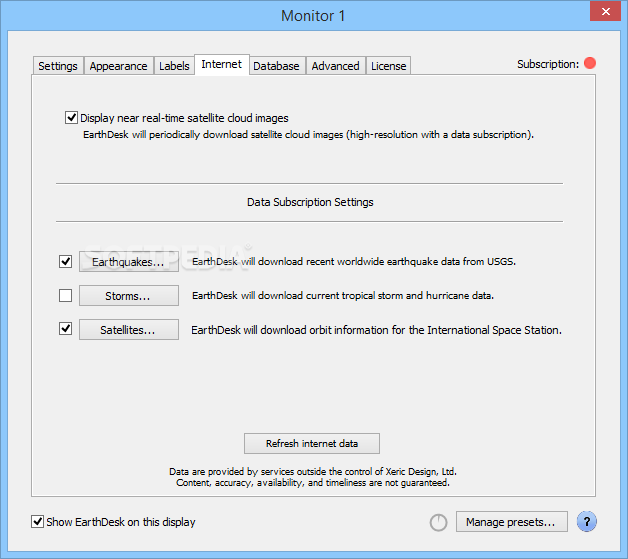This screenshot has height=559, width=628.
Task: Uncheck Display near real-time satellite cloud images
Action: tap(71, 118)
